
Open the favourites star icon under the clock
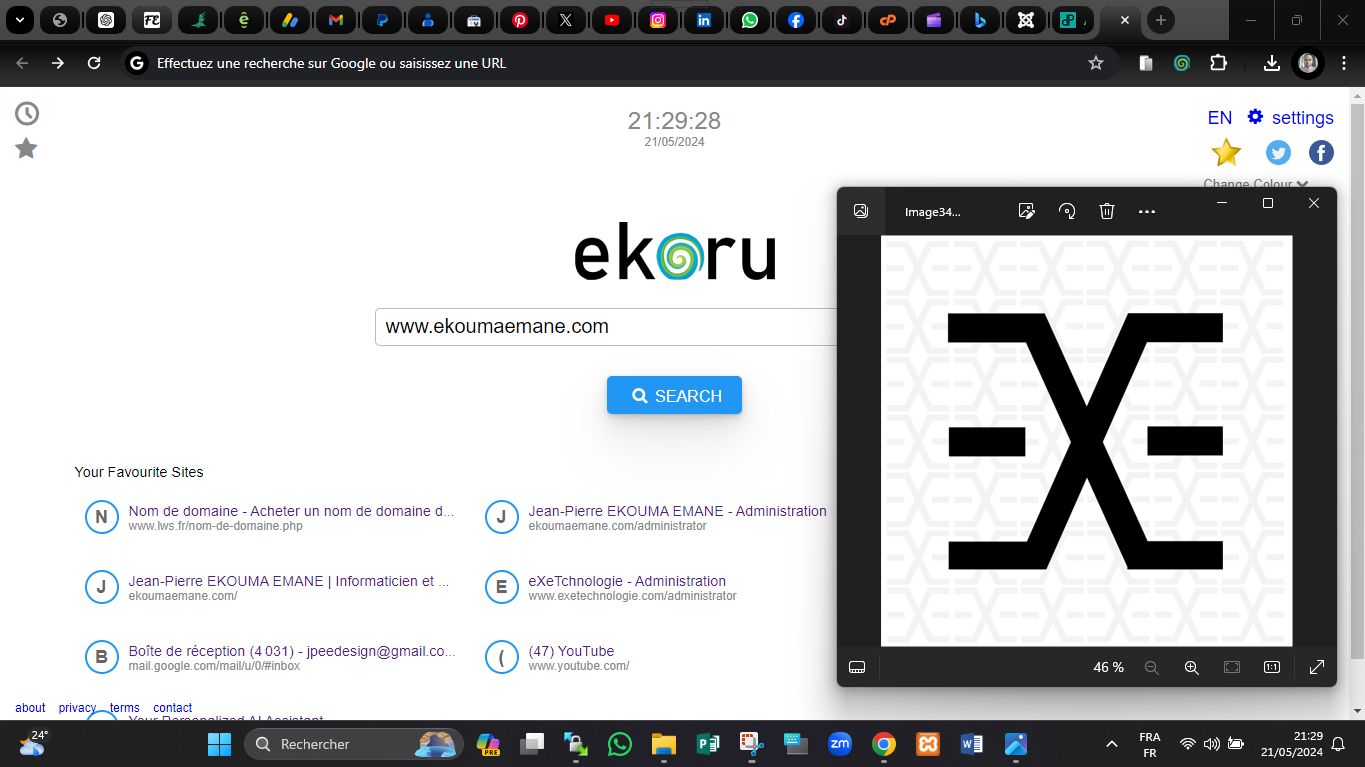(x=27, y=149)
